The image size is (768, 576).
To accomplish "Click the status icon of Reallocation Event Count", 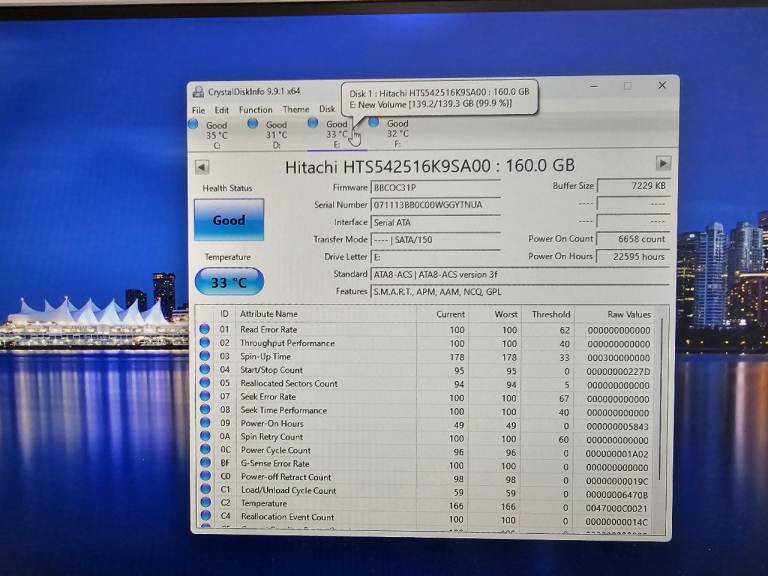I will (x=206, y=515).
